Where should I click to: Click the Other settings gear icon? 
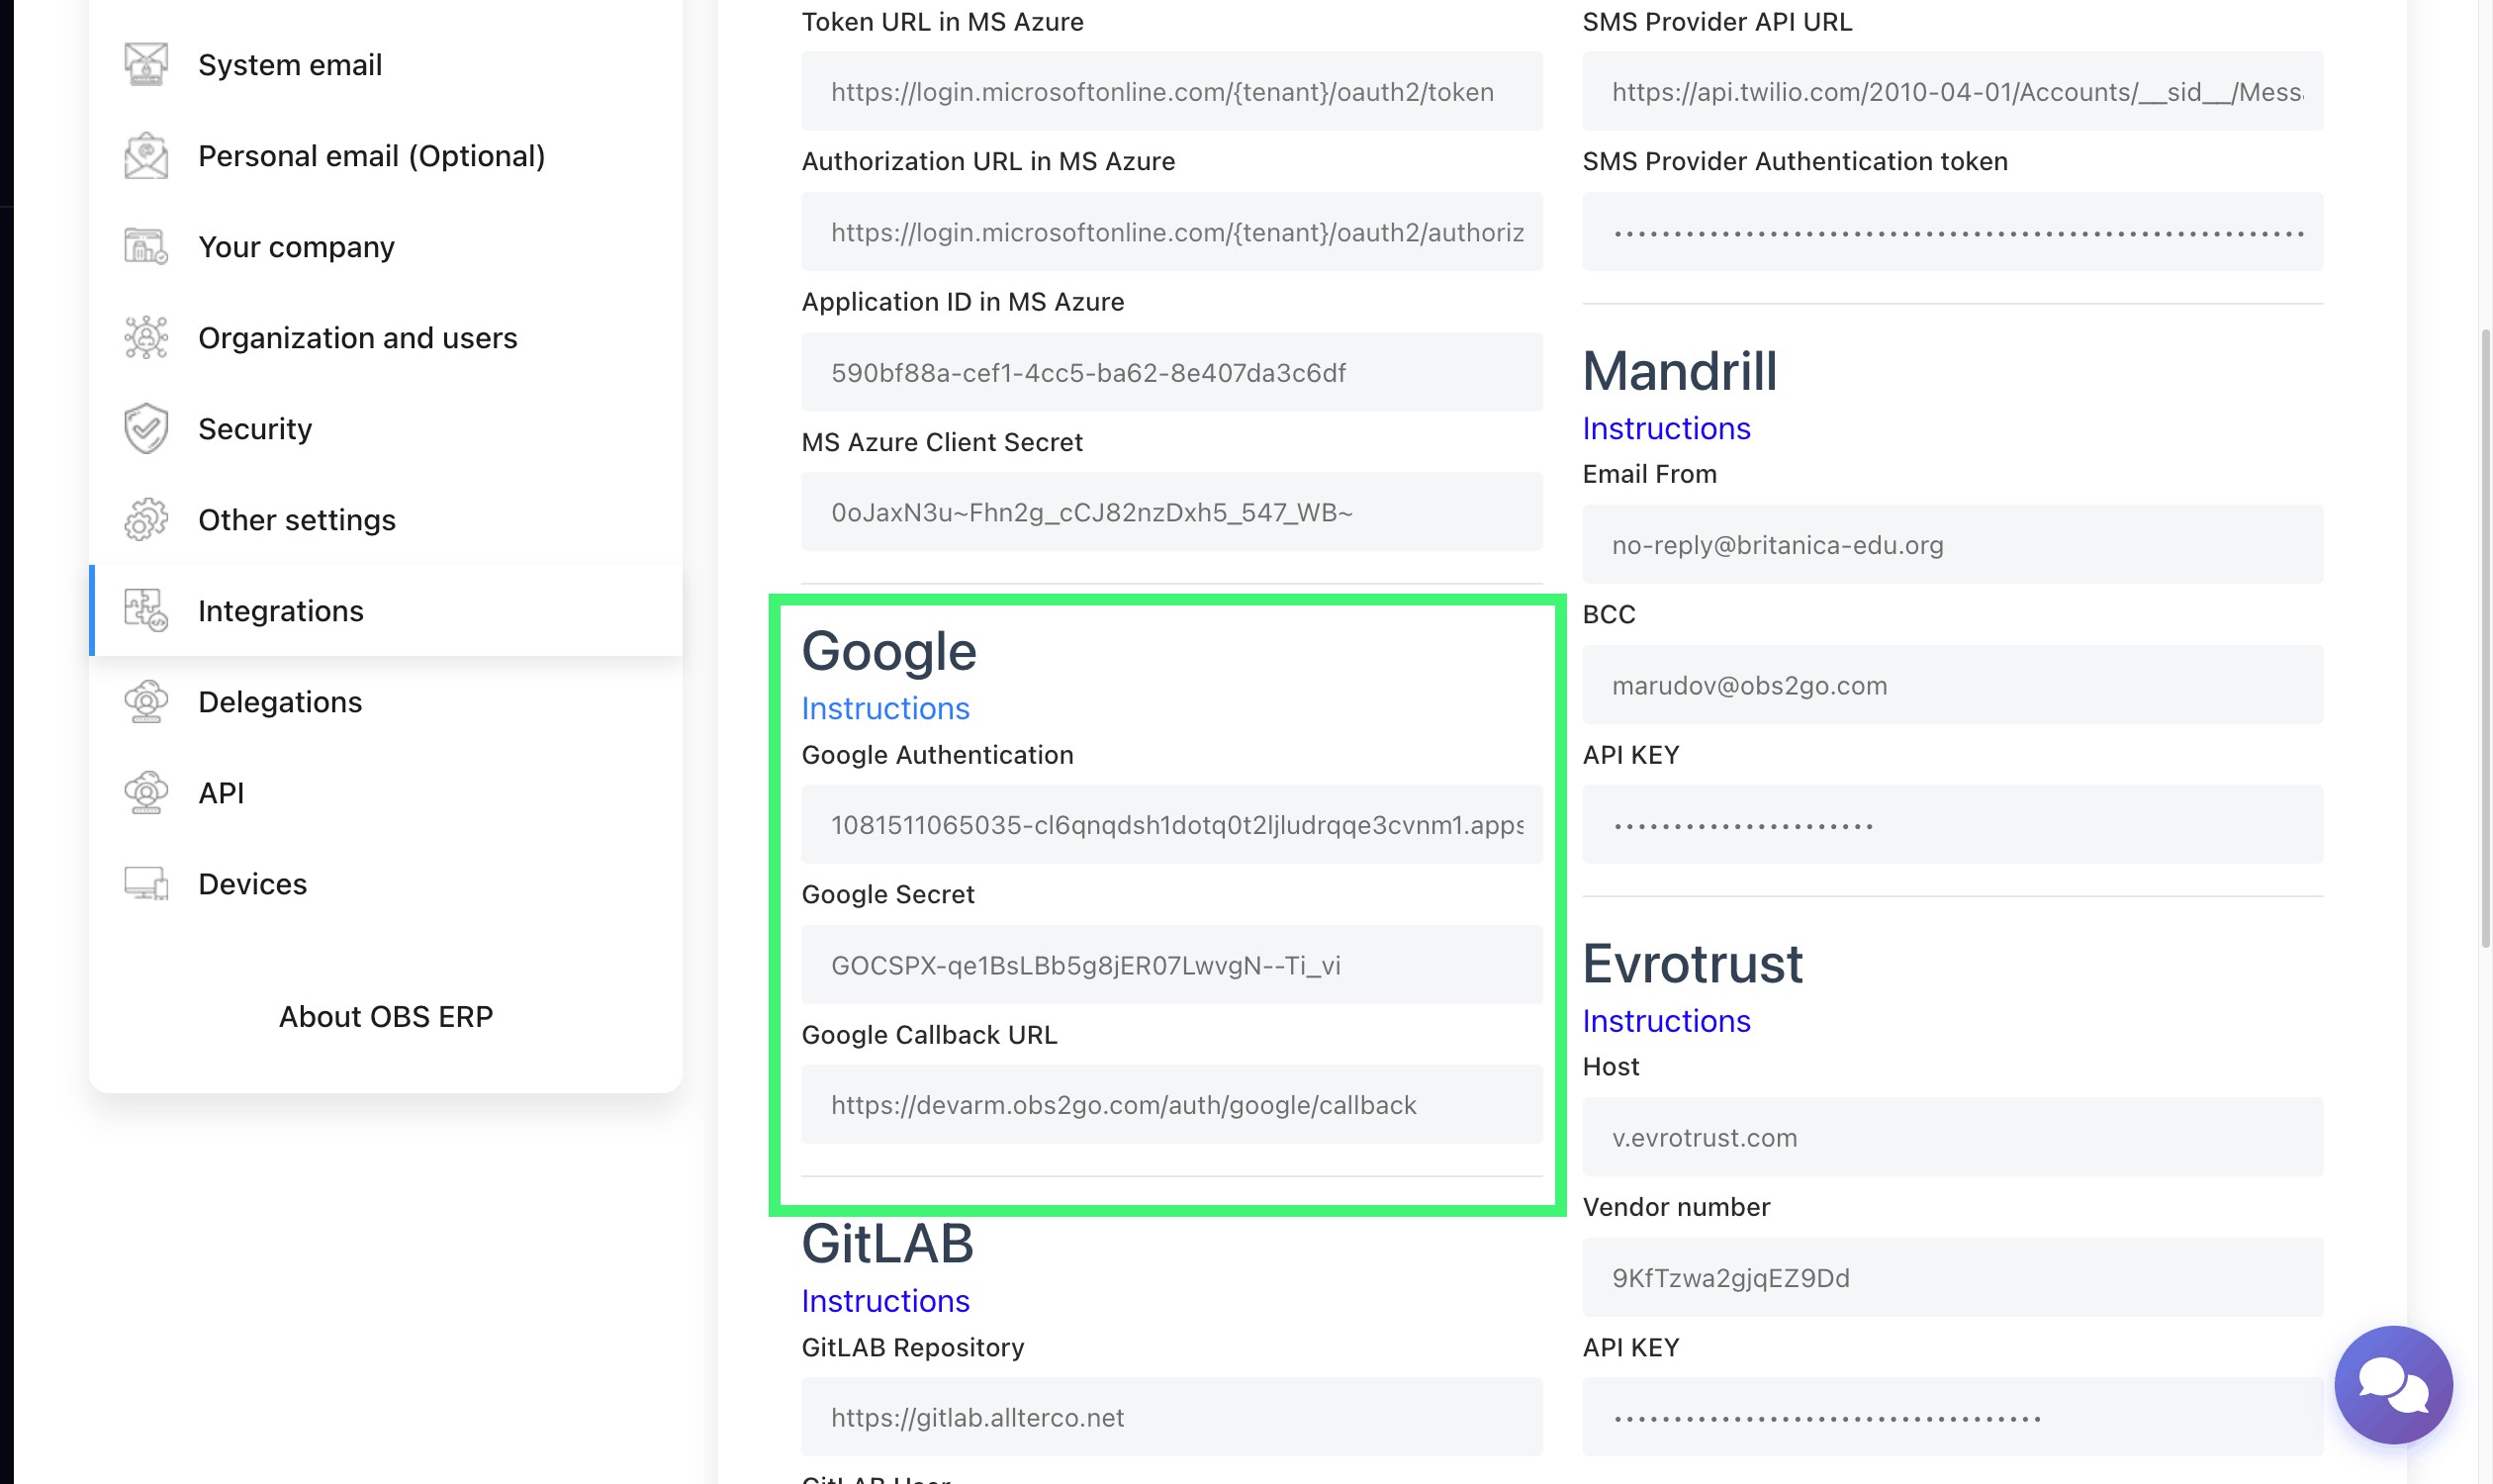click(x=146, y=520)
